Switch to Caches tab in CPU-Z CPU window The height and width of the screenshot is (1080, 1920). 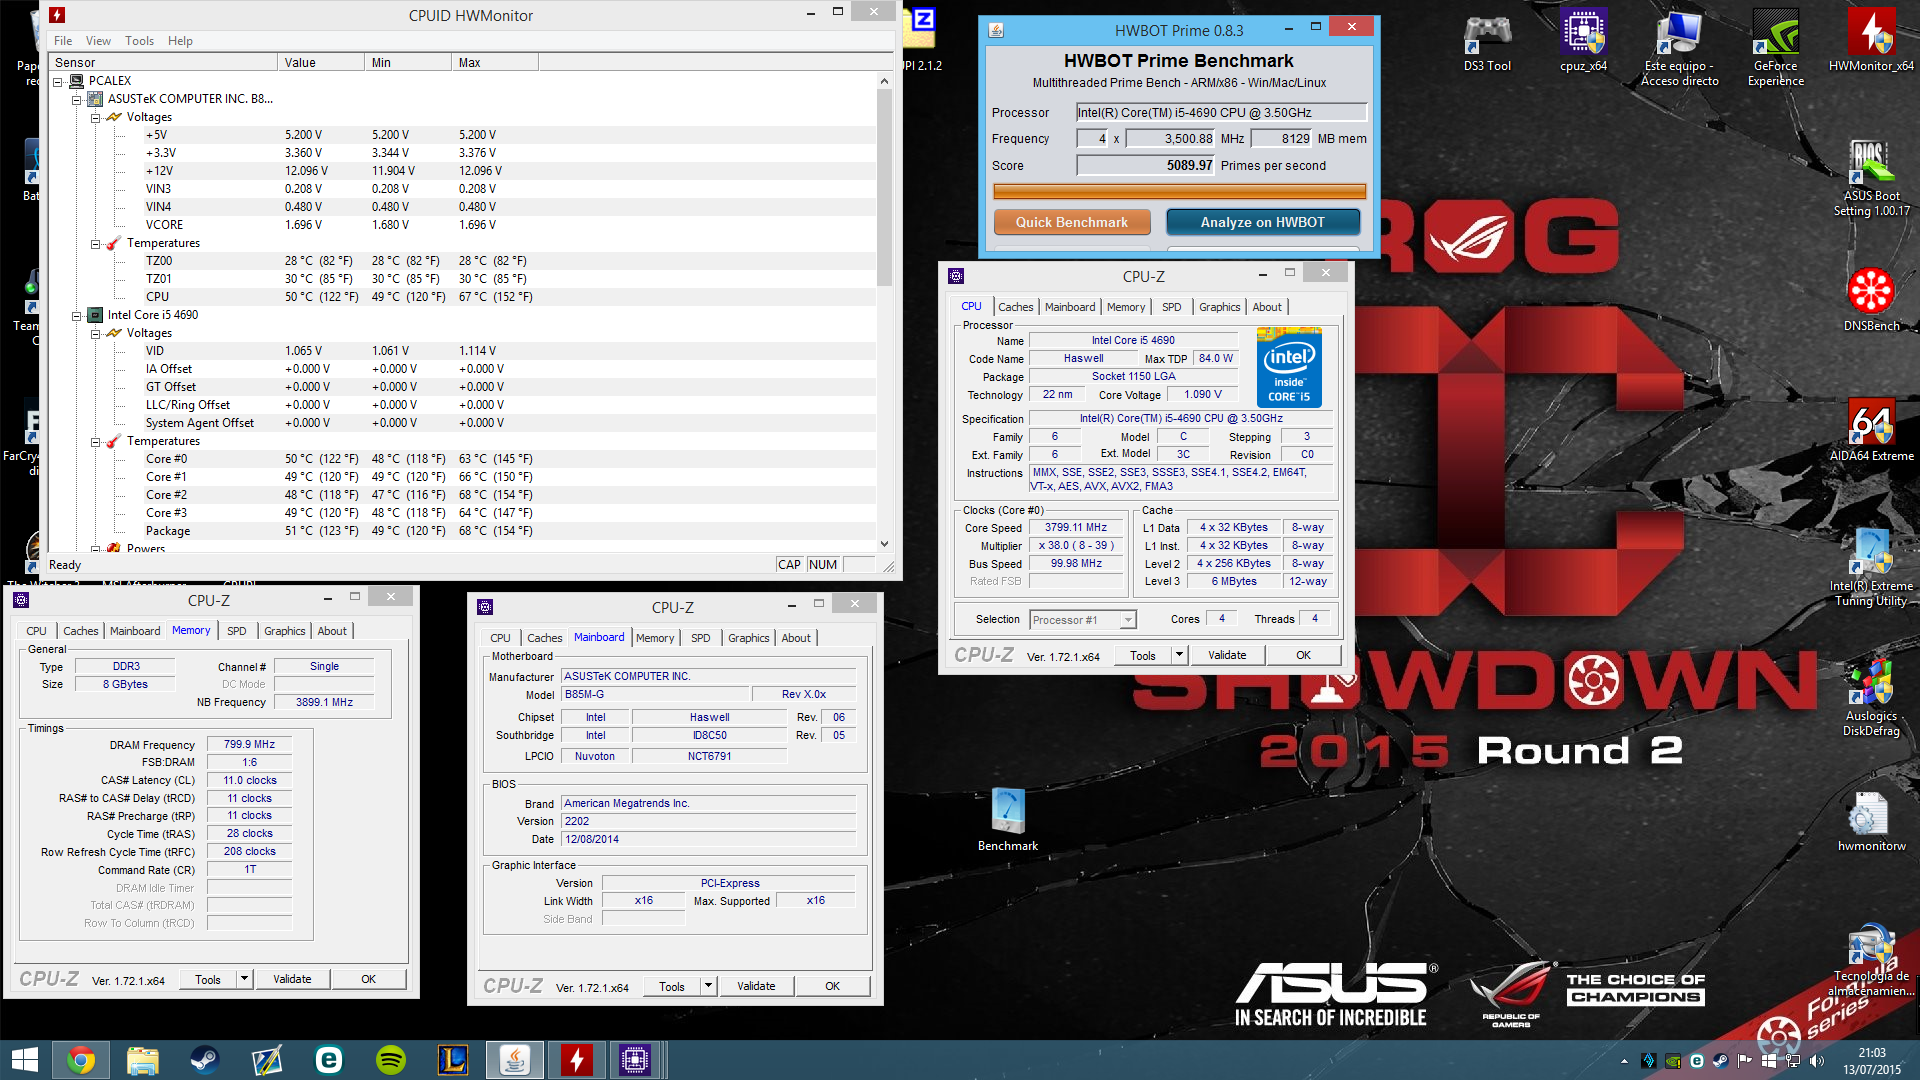tap(1015, 307)
